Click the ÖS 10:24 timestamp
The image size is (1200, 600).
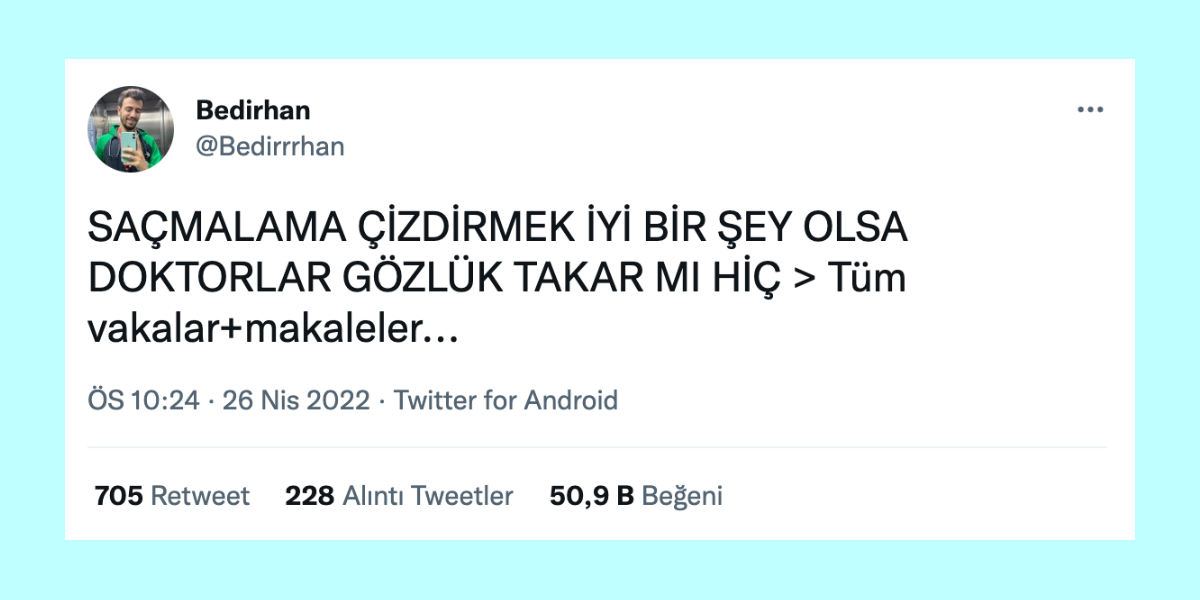click(144, 401)
